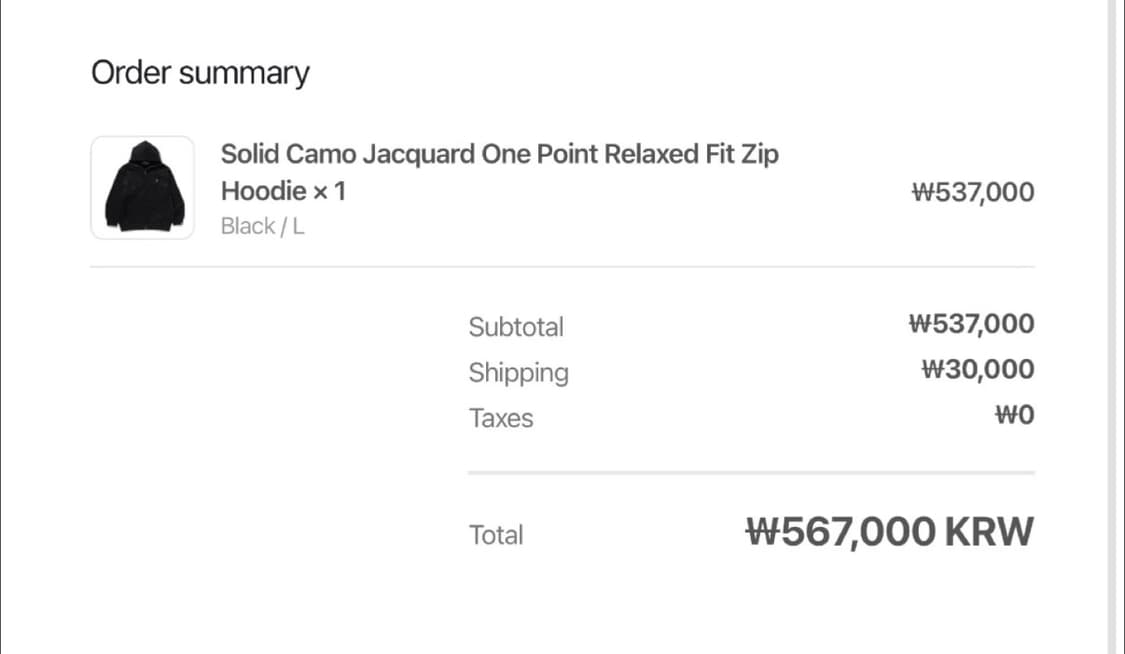
Task: Select the Subtotal amount ₩537,000
Action: click(971, 324)
